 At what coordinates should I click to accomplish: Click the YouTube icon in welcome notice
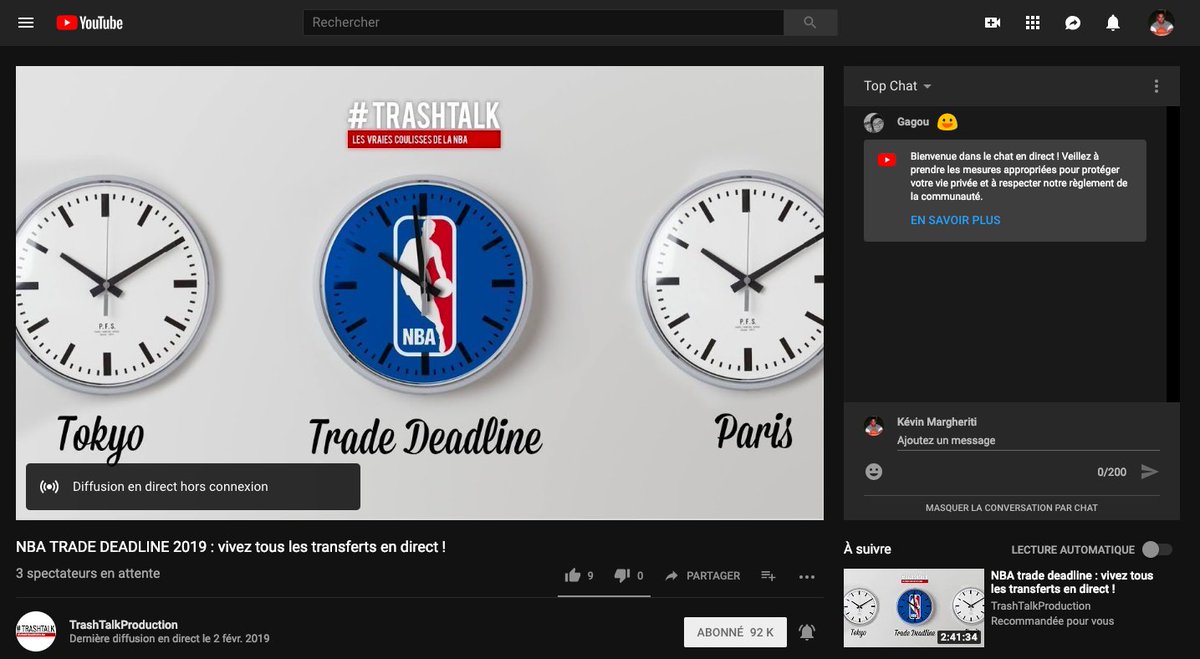point(886,159)
